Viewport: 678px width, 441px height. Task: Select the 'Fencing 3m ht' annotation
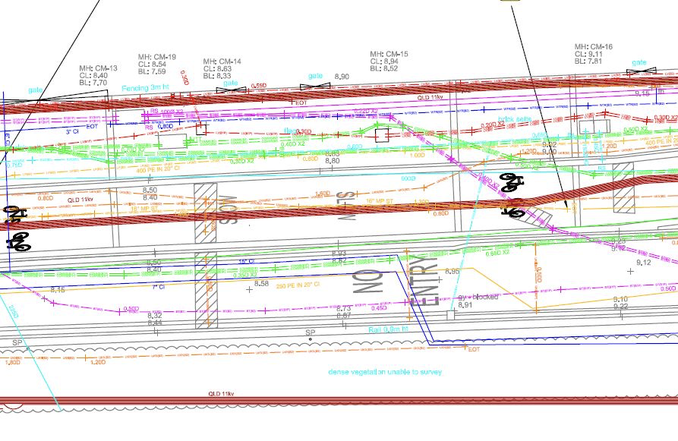(x=145, y=88)
